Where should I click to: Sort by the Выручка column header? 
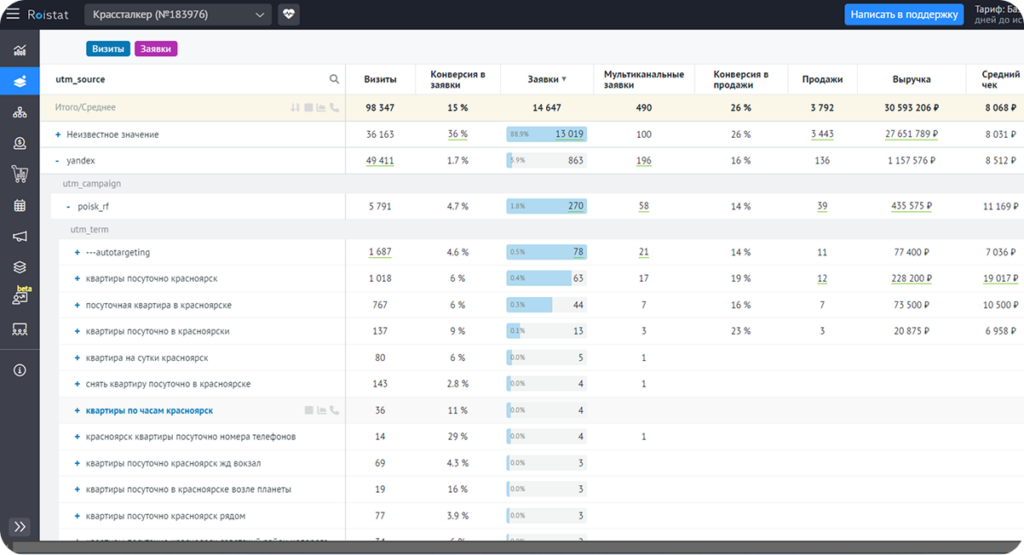click(x=911, y=79)
